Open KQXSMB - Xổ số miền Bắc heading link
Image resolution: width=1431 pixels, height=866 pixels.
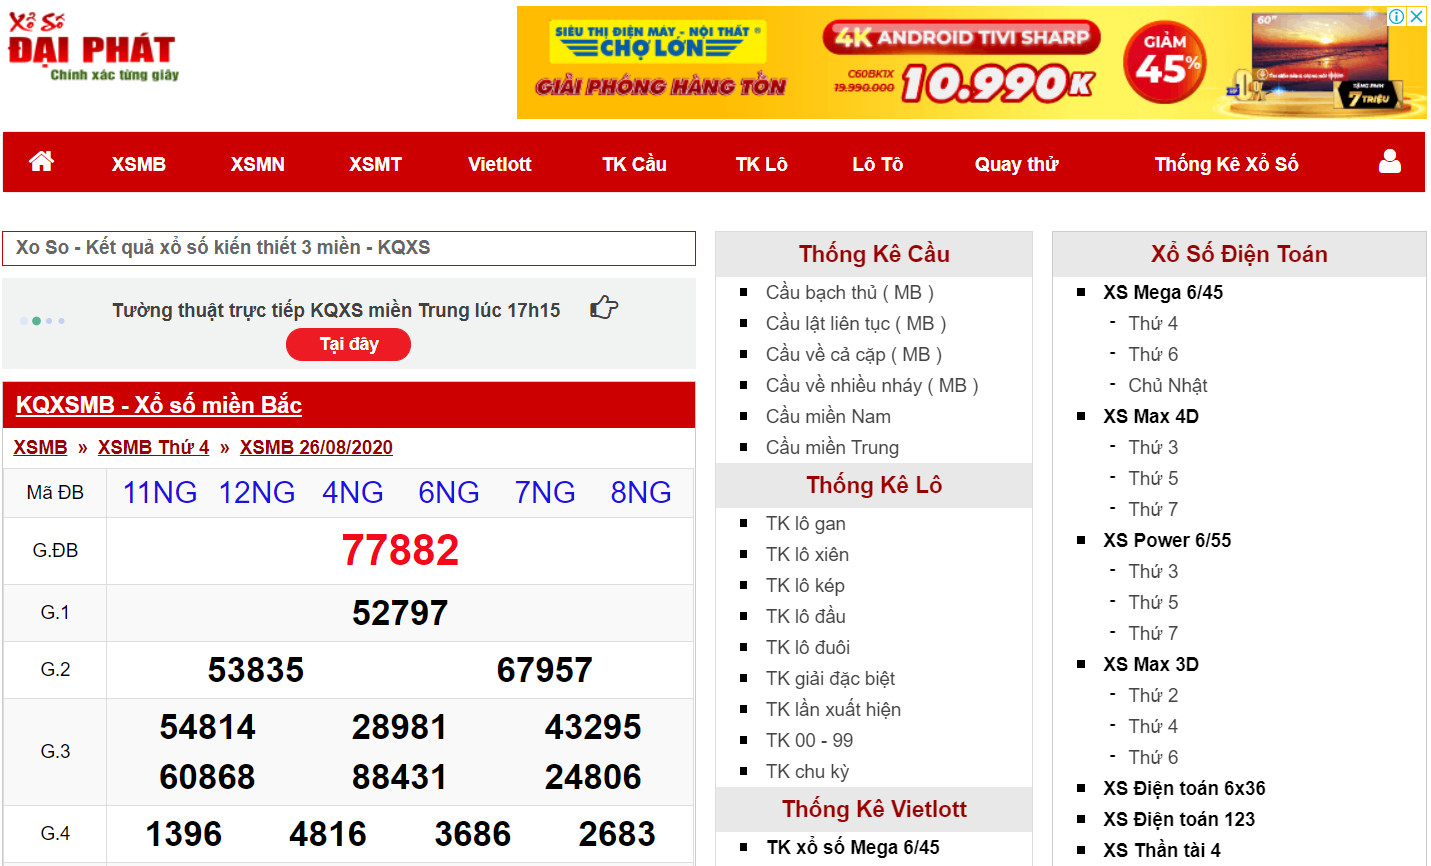[159, 405]
